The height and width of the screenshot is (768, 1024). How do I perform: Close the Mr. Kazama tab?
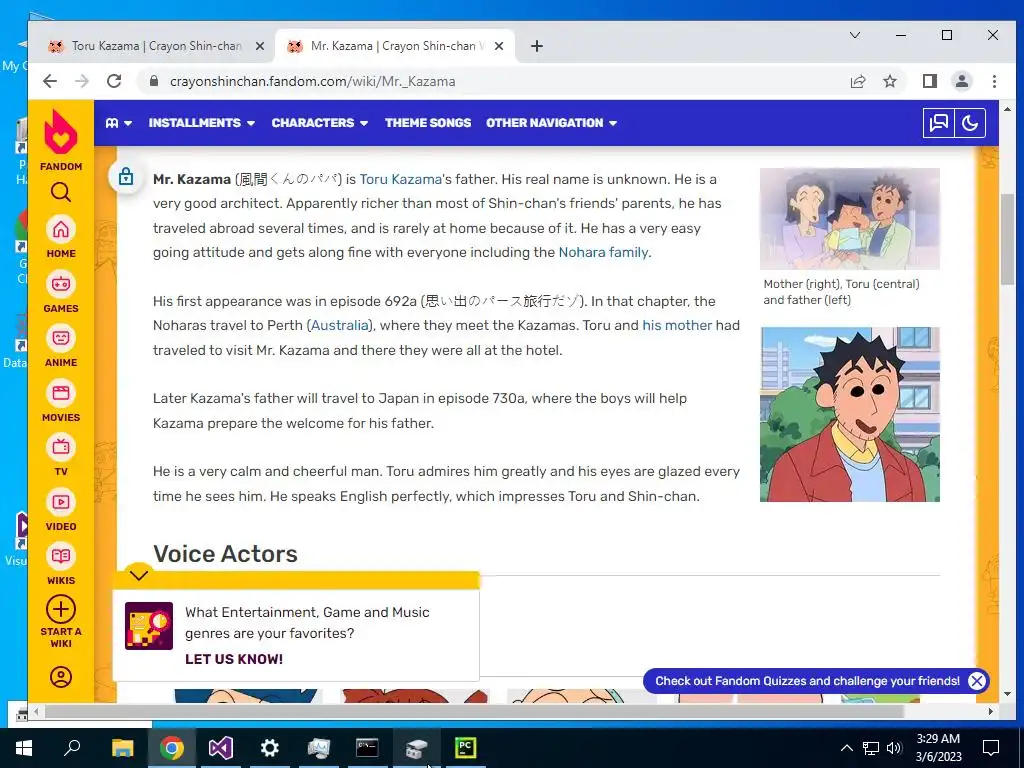(499, 46)
